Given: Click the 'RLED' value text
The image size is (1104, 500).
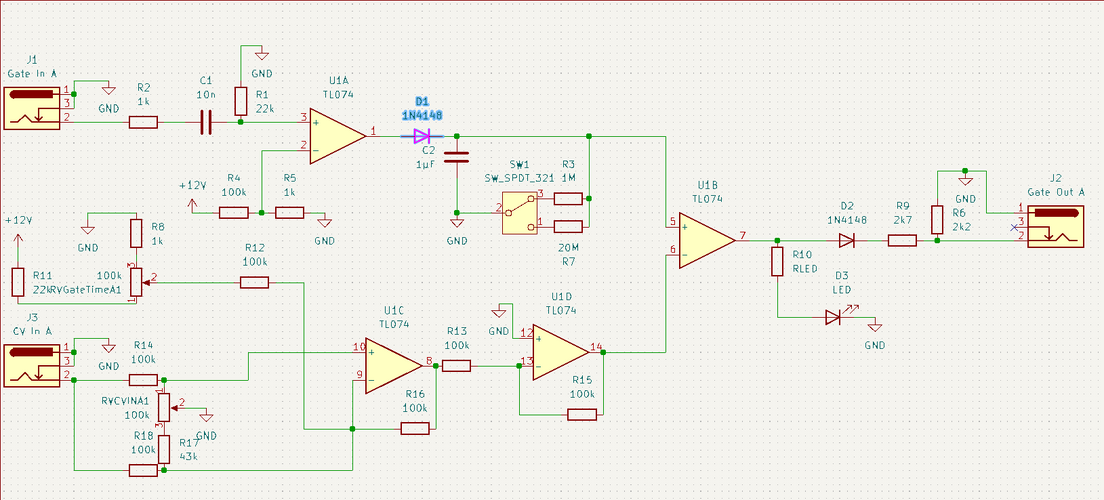Looking at the screenshot, I should tap(805, 268).
